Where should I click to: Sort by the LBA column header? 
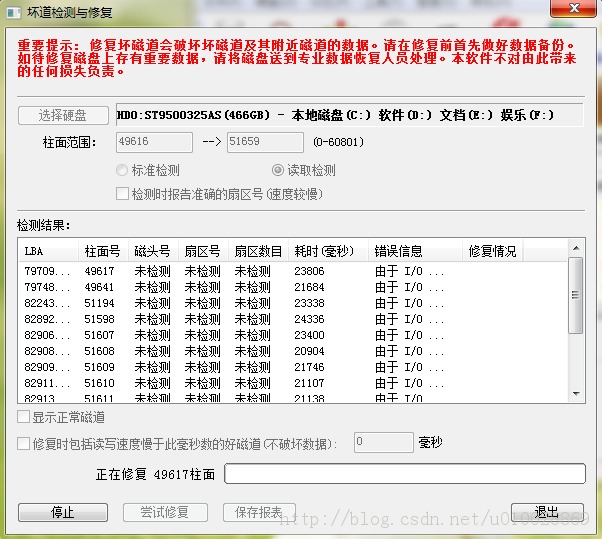coord(49,251)
